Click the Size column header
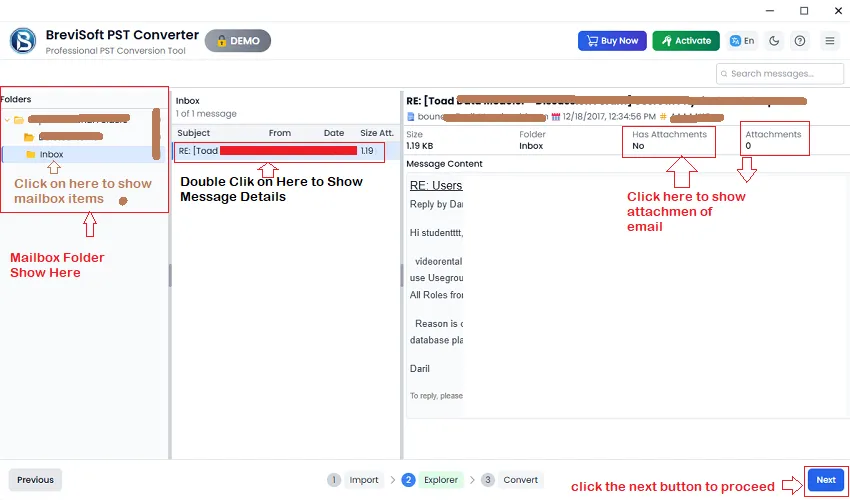This screenshot has height=500, width=850. click(x=369, y=133)
